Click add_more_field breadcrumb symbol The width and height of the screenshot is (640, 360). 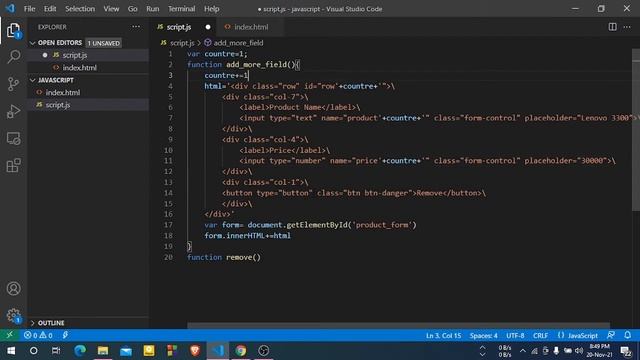click(238, 43)
